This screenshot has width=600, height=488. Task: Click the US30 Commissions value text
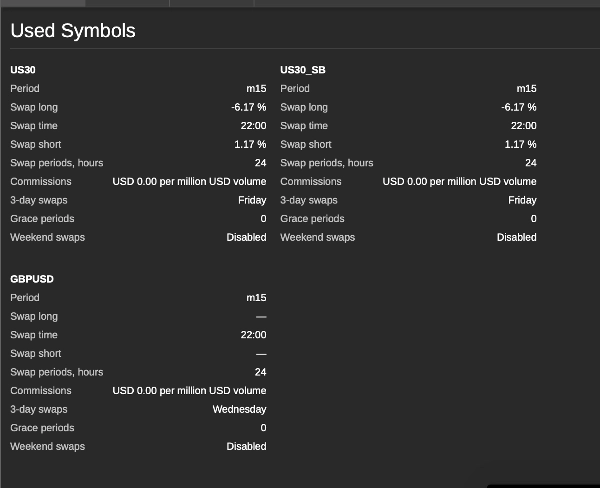[189, 181]
